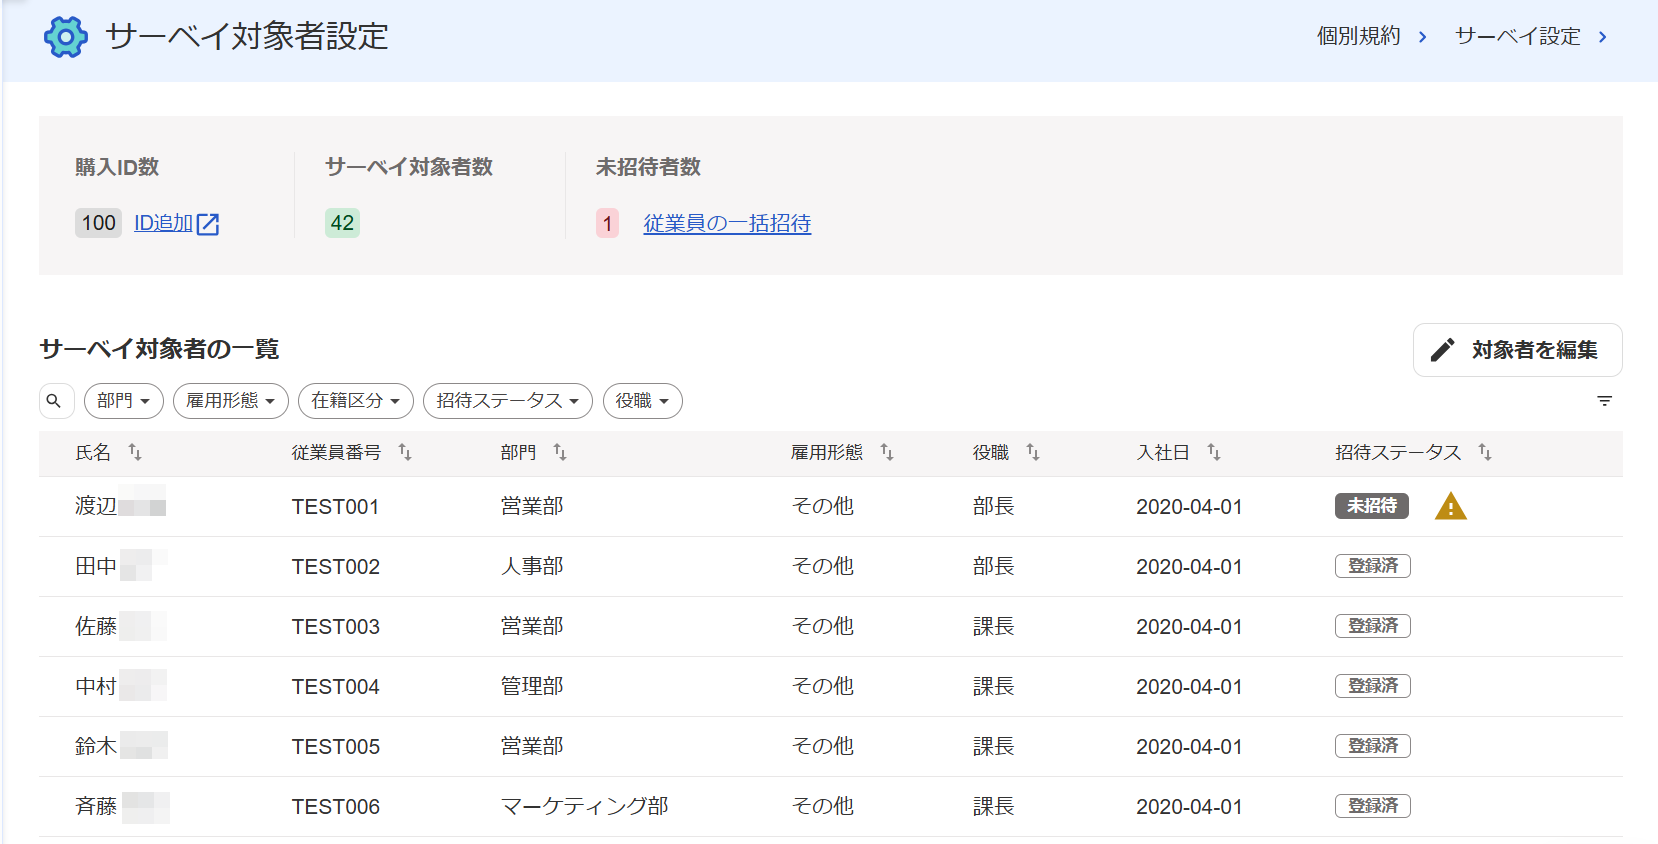
Task: Click 登録済 badge in TEST006 row
Action: click(x=1373, y=806)
